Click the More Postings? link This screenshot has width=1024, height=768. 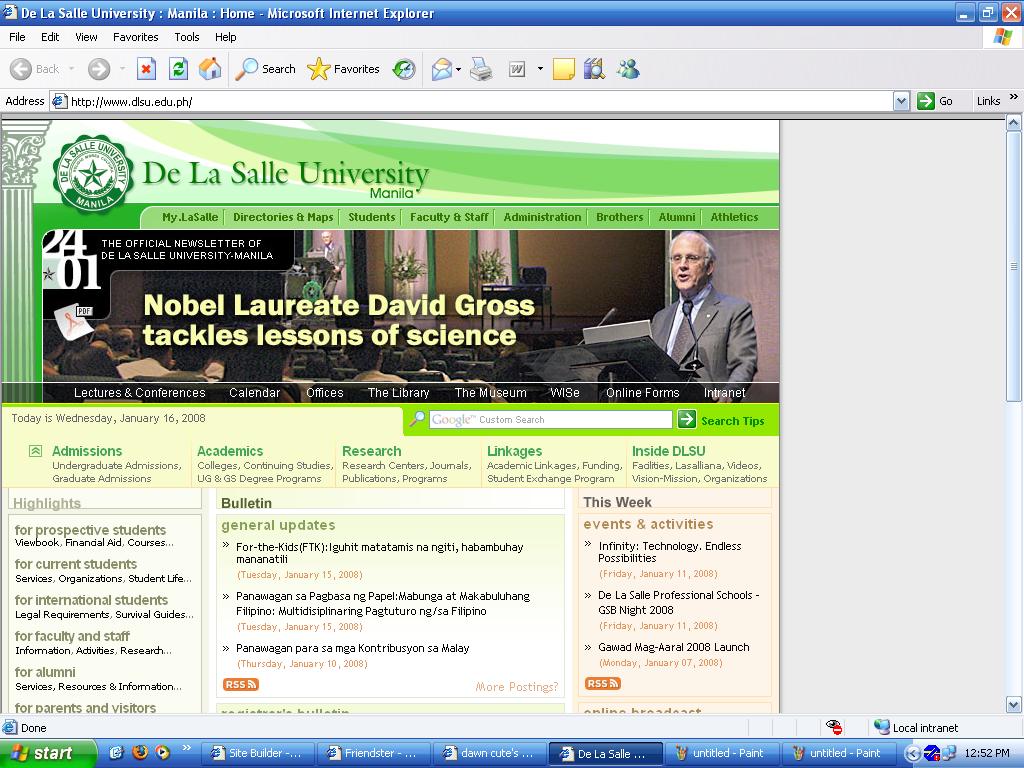pyautogui.click(x=517, y=686)
